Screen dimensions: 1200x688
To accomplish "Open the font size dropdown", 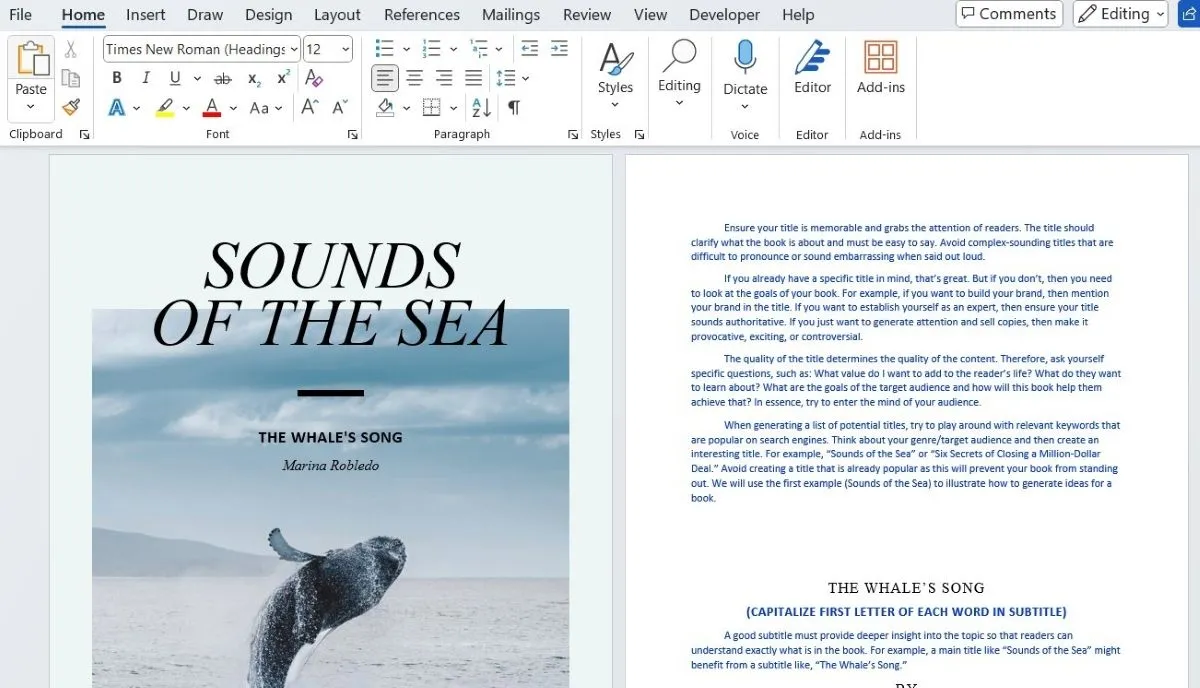I will [x=347, y=48].
